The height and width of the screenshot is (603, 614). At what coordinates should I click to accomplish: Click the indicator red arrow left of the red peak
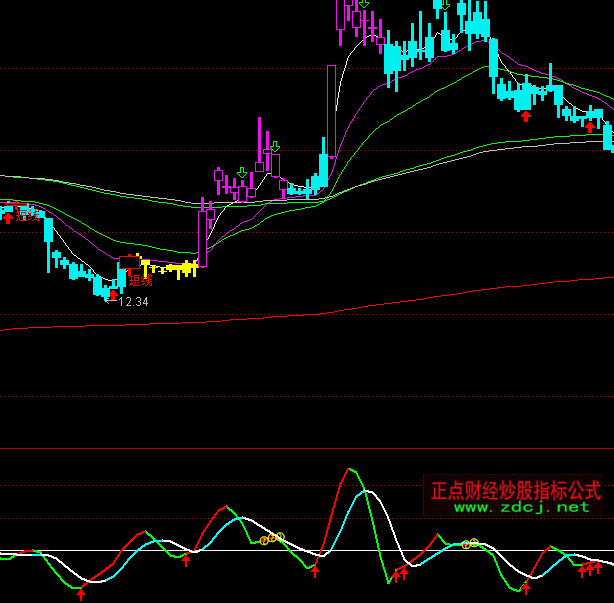pyautogui.click(x=315, y=570)
